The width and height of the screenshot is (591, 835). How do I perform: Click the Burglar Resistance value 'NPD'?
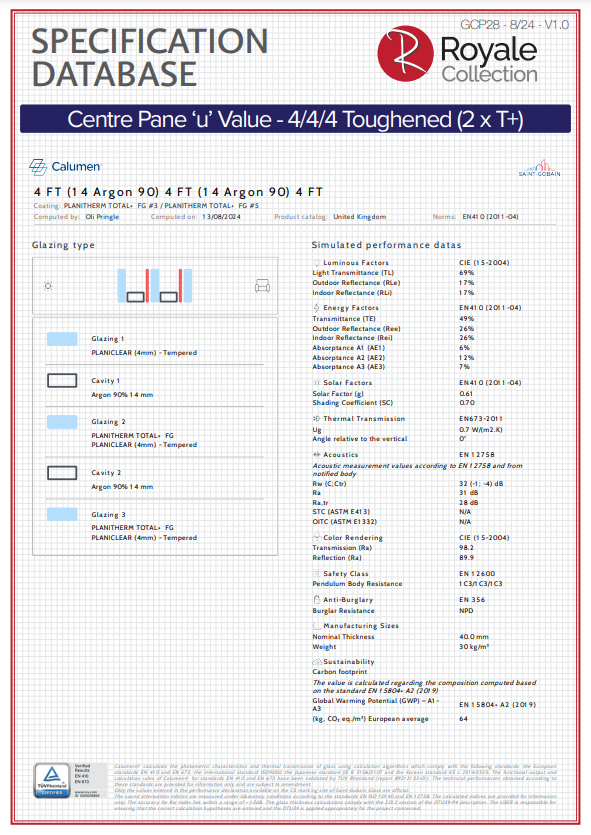[x=466, y=611]
